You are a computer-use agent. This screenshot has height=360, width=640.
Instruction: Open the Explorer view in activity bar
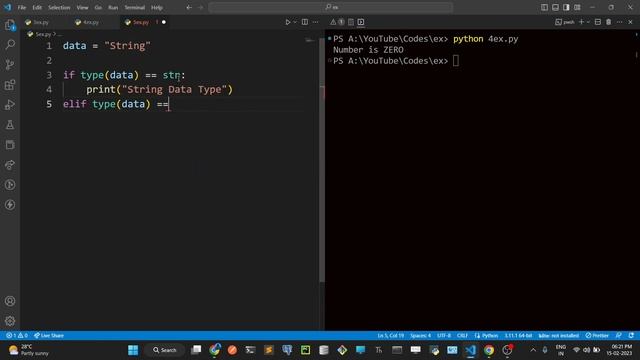click(10, 25)
